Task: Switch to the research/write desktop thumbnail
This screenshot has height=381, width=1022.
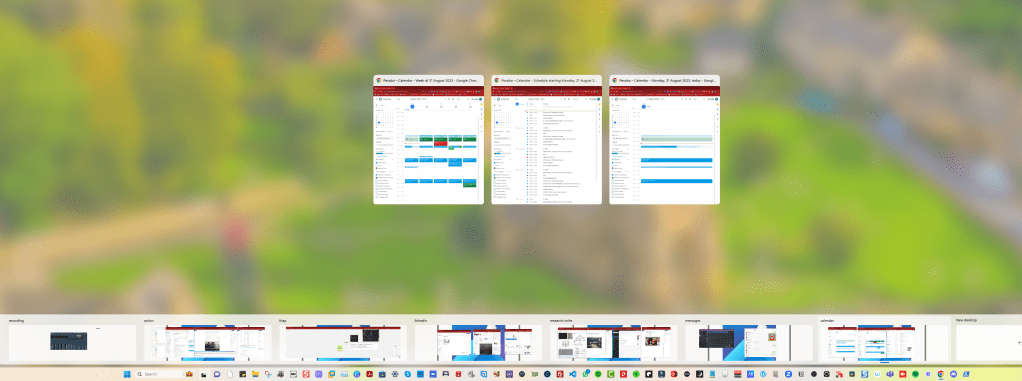Action: pyautogui.click(x=613, y=343)
